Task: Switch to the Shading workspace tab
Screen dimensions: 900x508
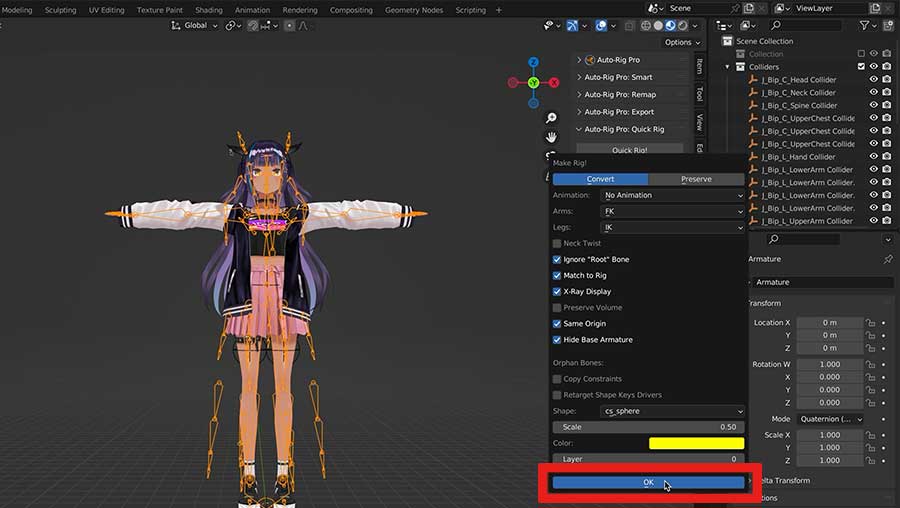Action: point(208,10)
